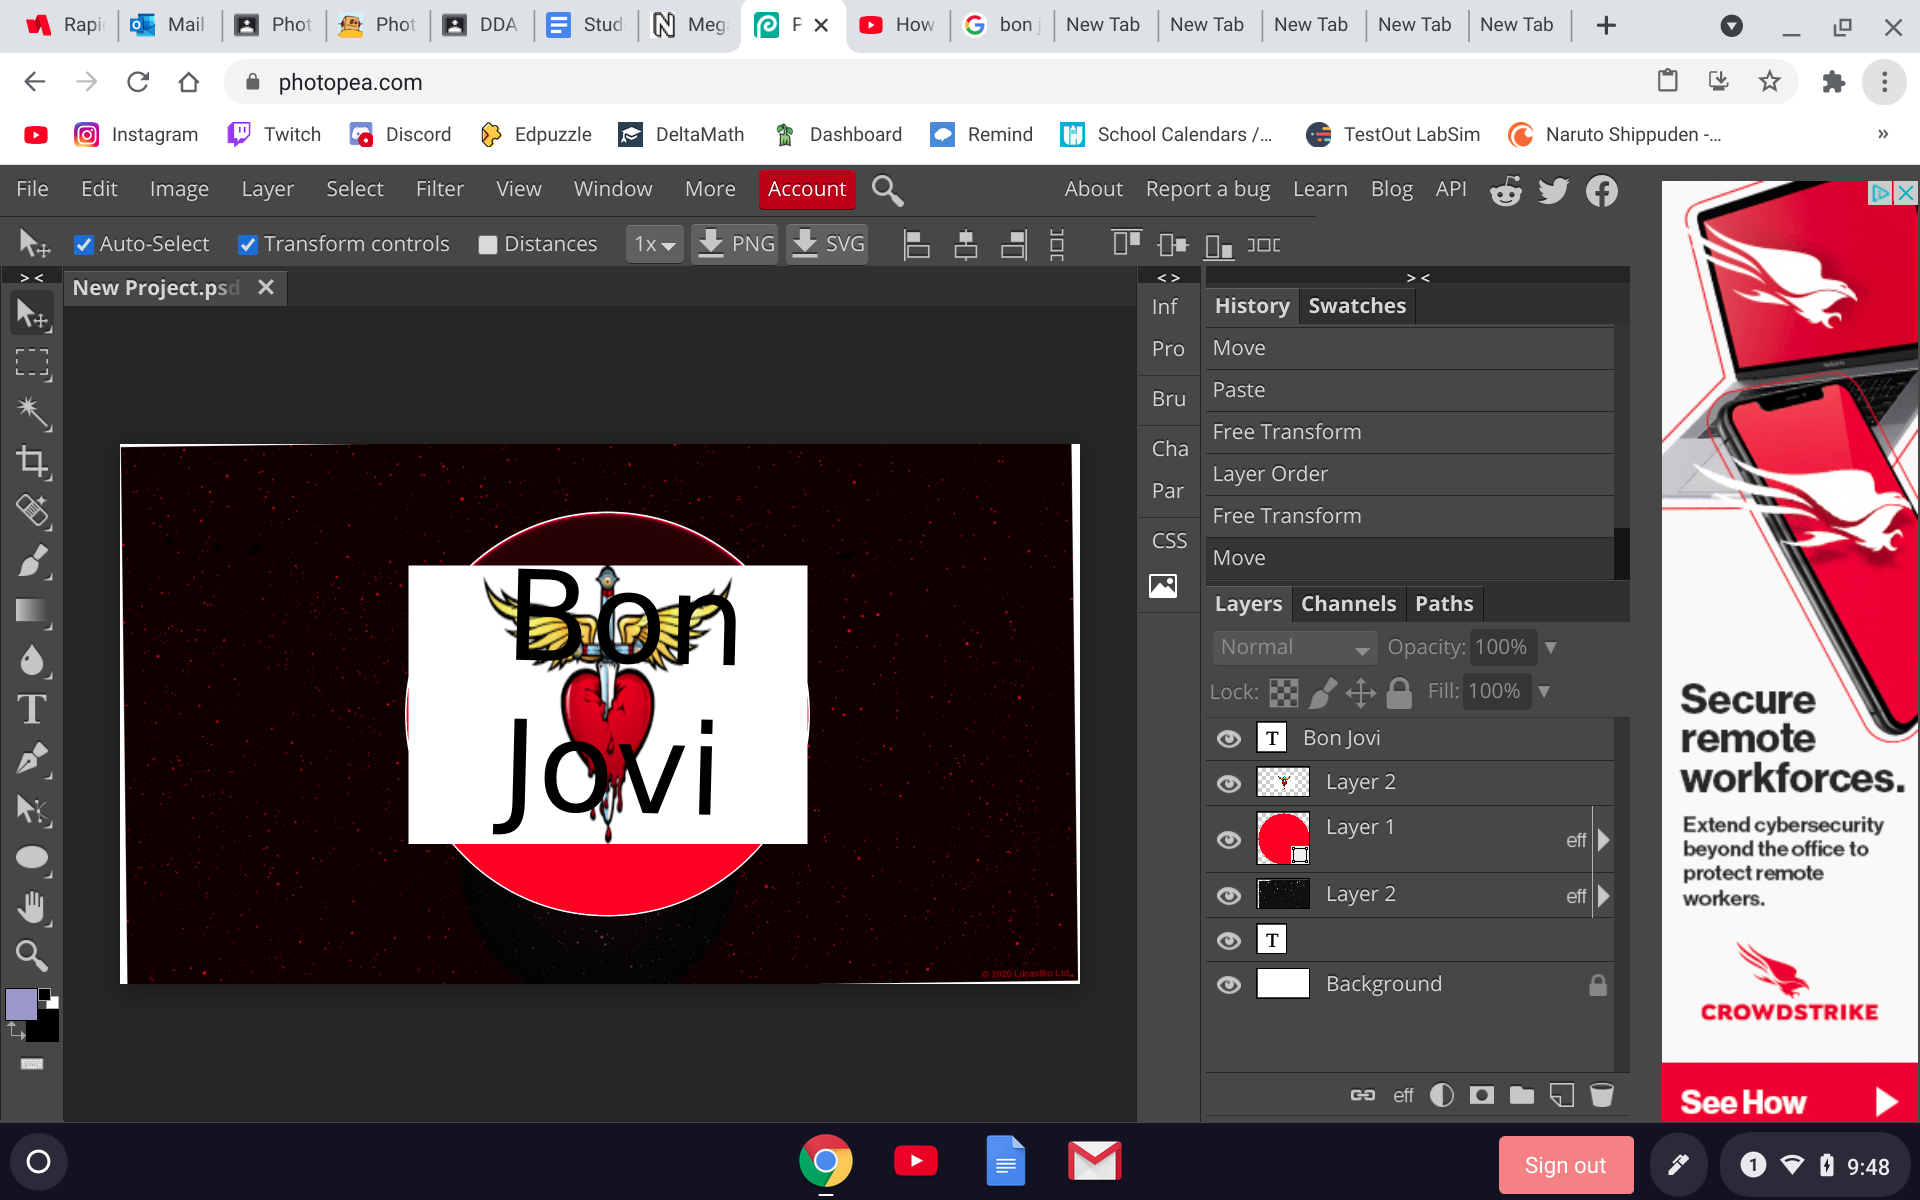Image resolution: width=1920 pixels, height=1200 pixels.
Task: Expand effects of dark Layer 2
Action: [x=1604, y=896]
